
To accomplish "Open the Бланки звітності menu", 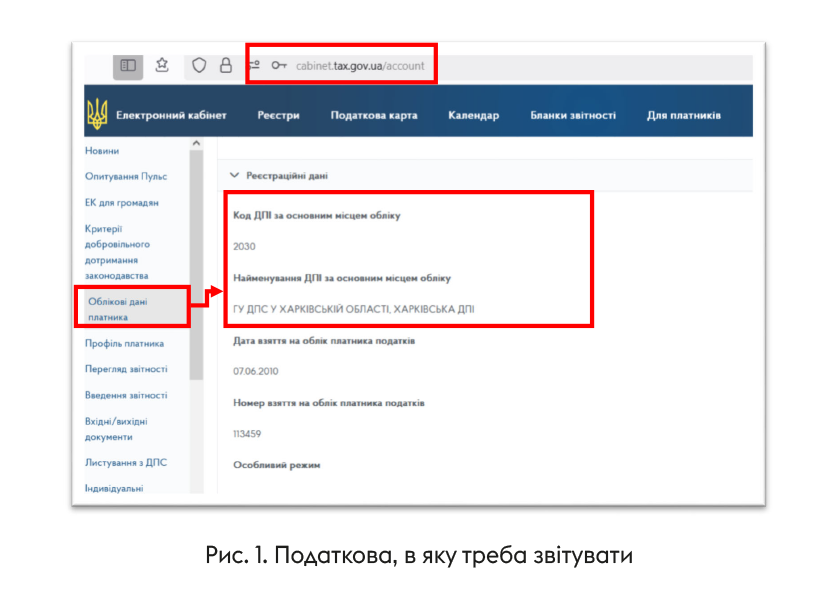I will (573, 115).
